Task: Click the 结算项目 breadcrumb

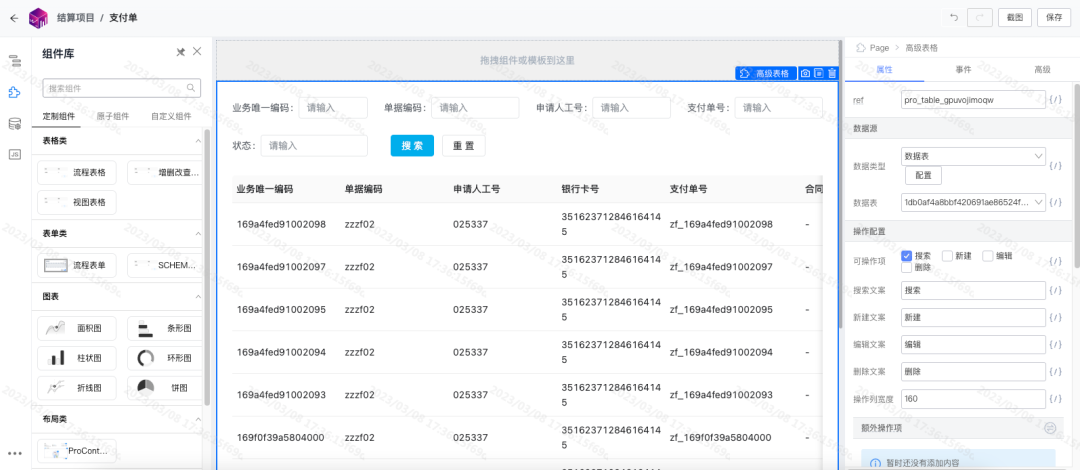Action: (x=76, y=18)
